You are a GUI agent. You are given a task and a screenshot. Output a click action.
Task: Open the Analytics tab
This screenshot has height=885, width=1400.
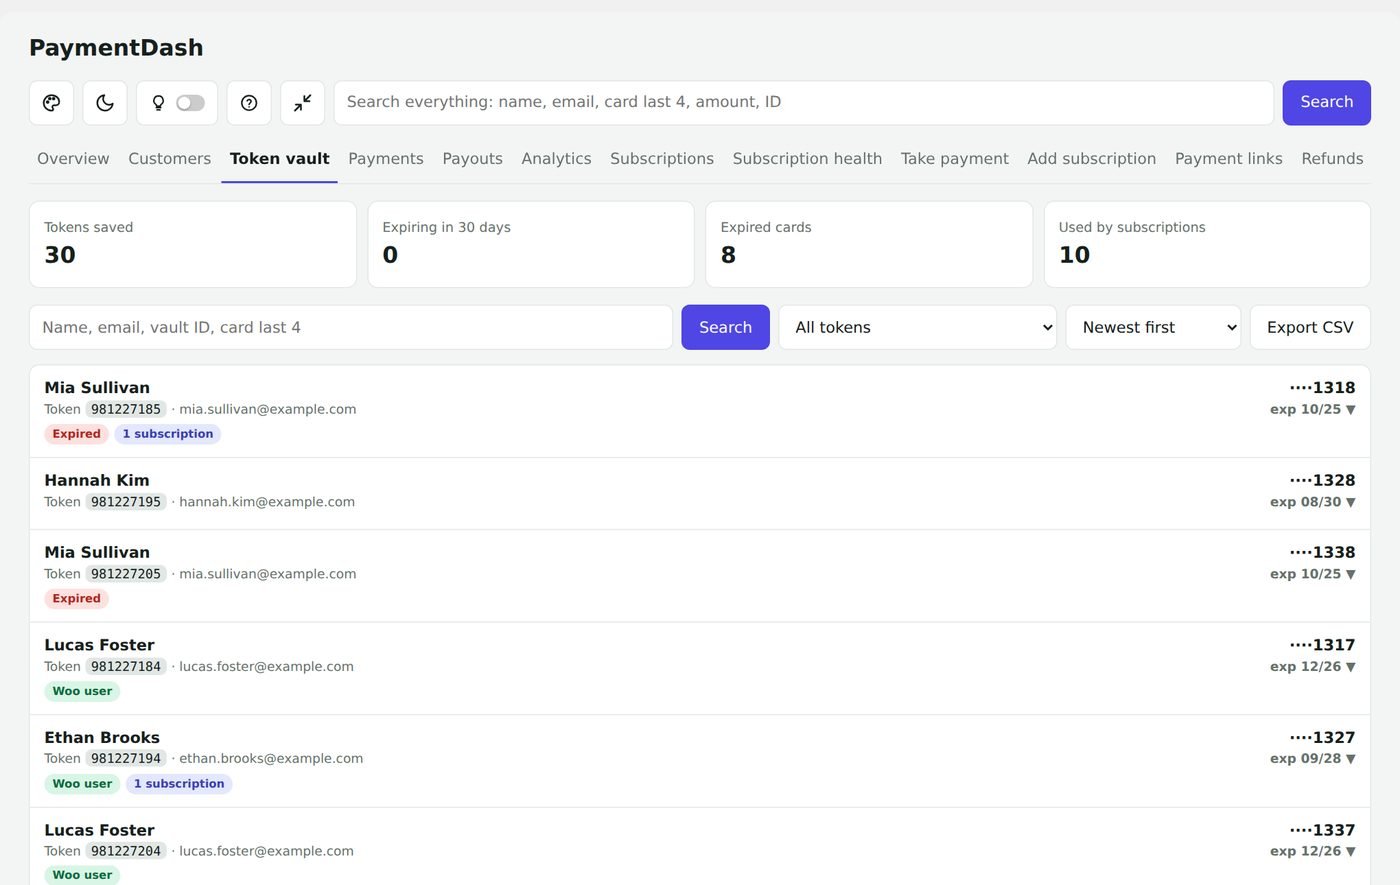tap(556, 159)
